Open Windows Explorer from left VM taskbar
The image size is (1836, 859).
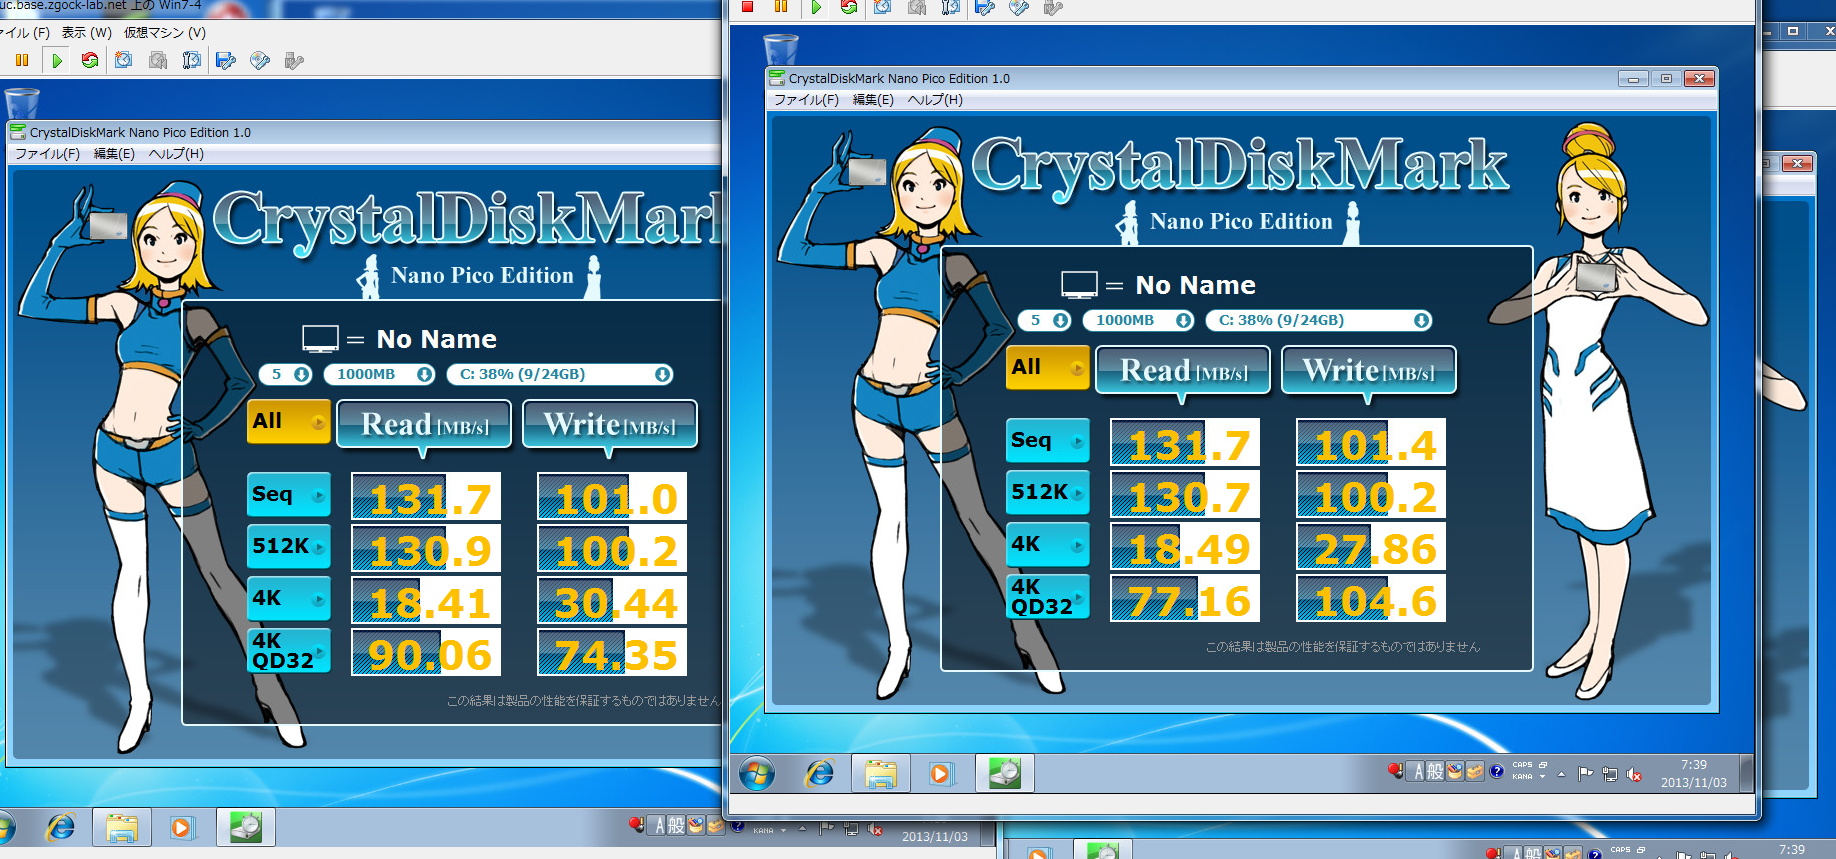coord(122,827)
